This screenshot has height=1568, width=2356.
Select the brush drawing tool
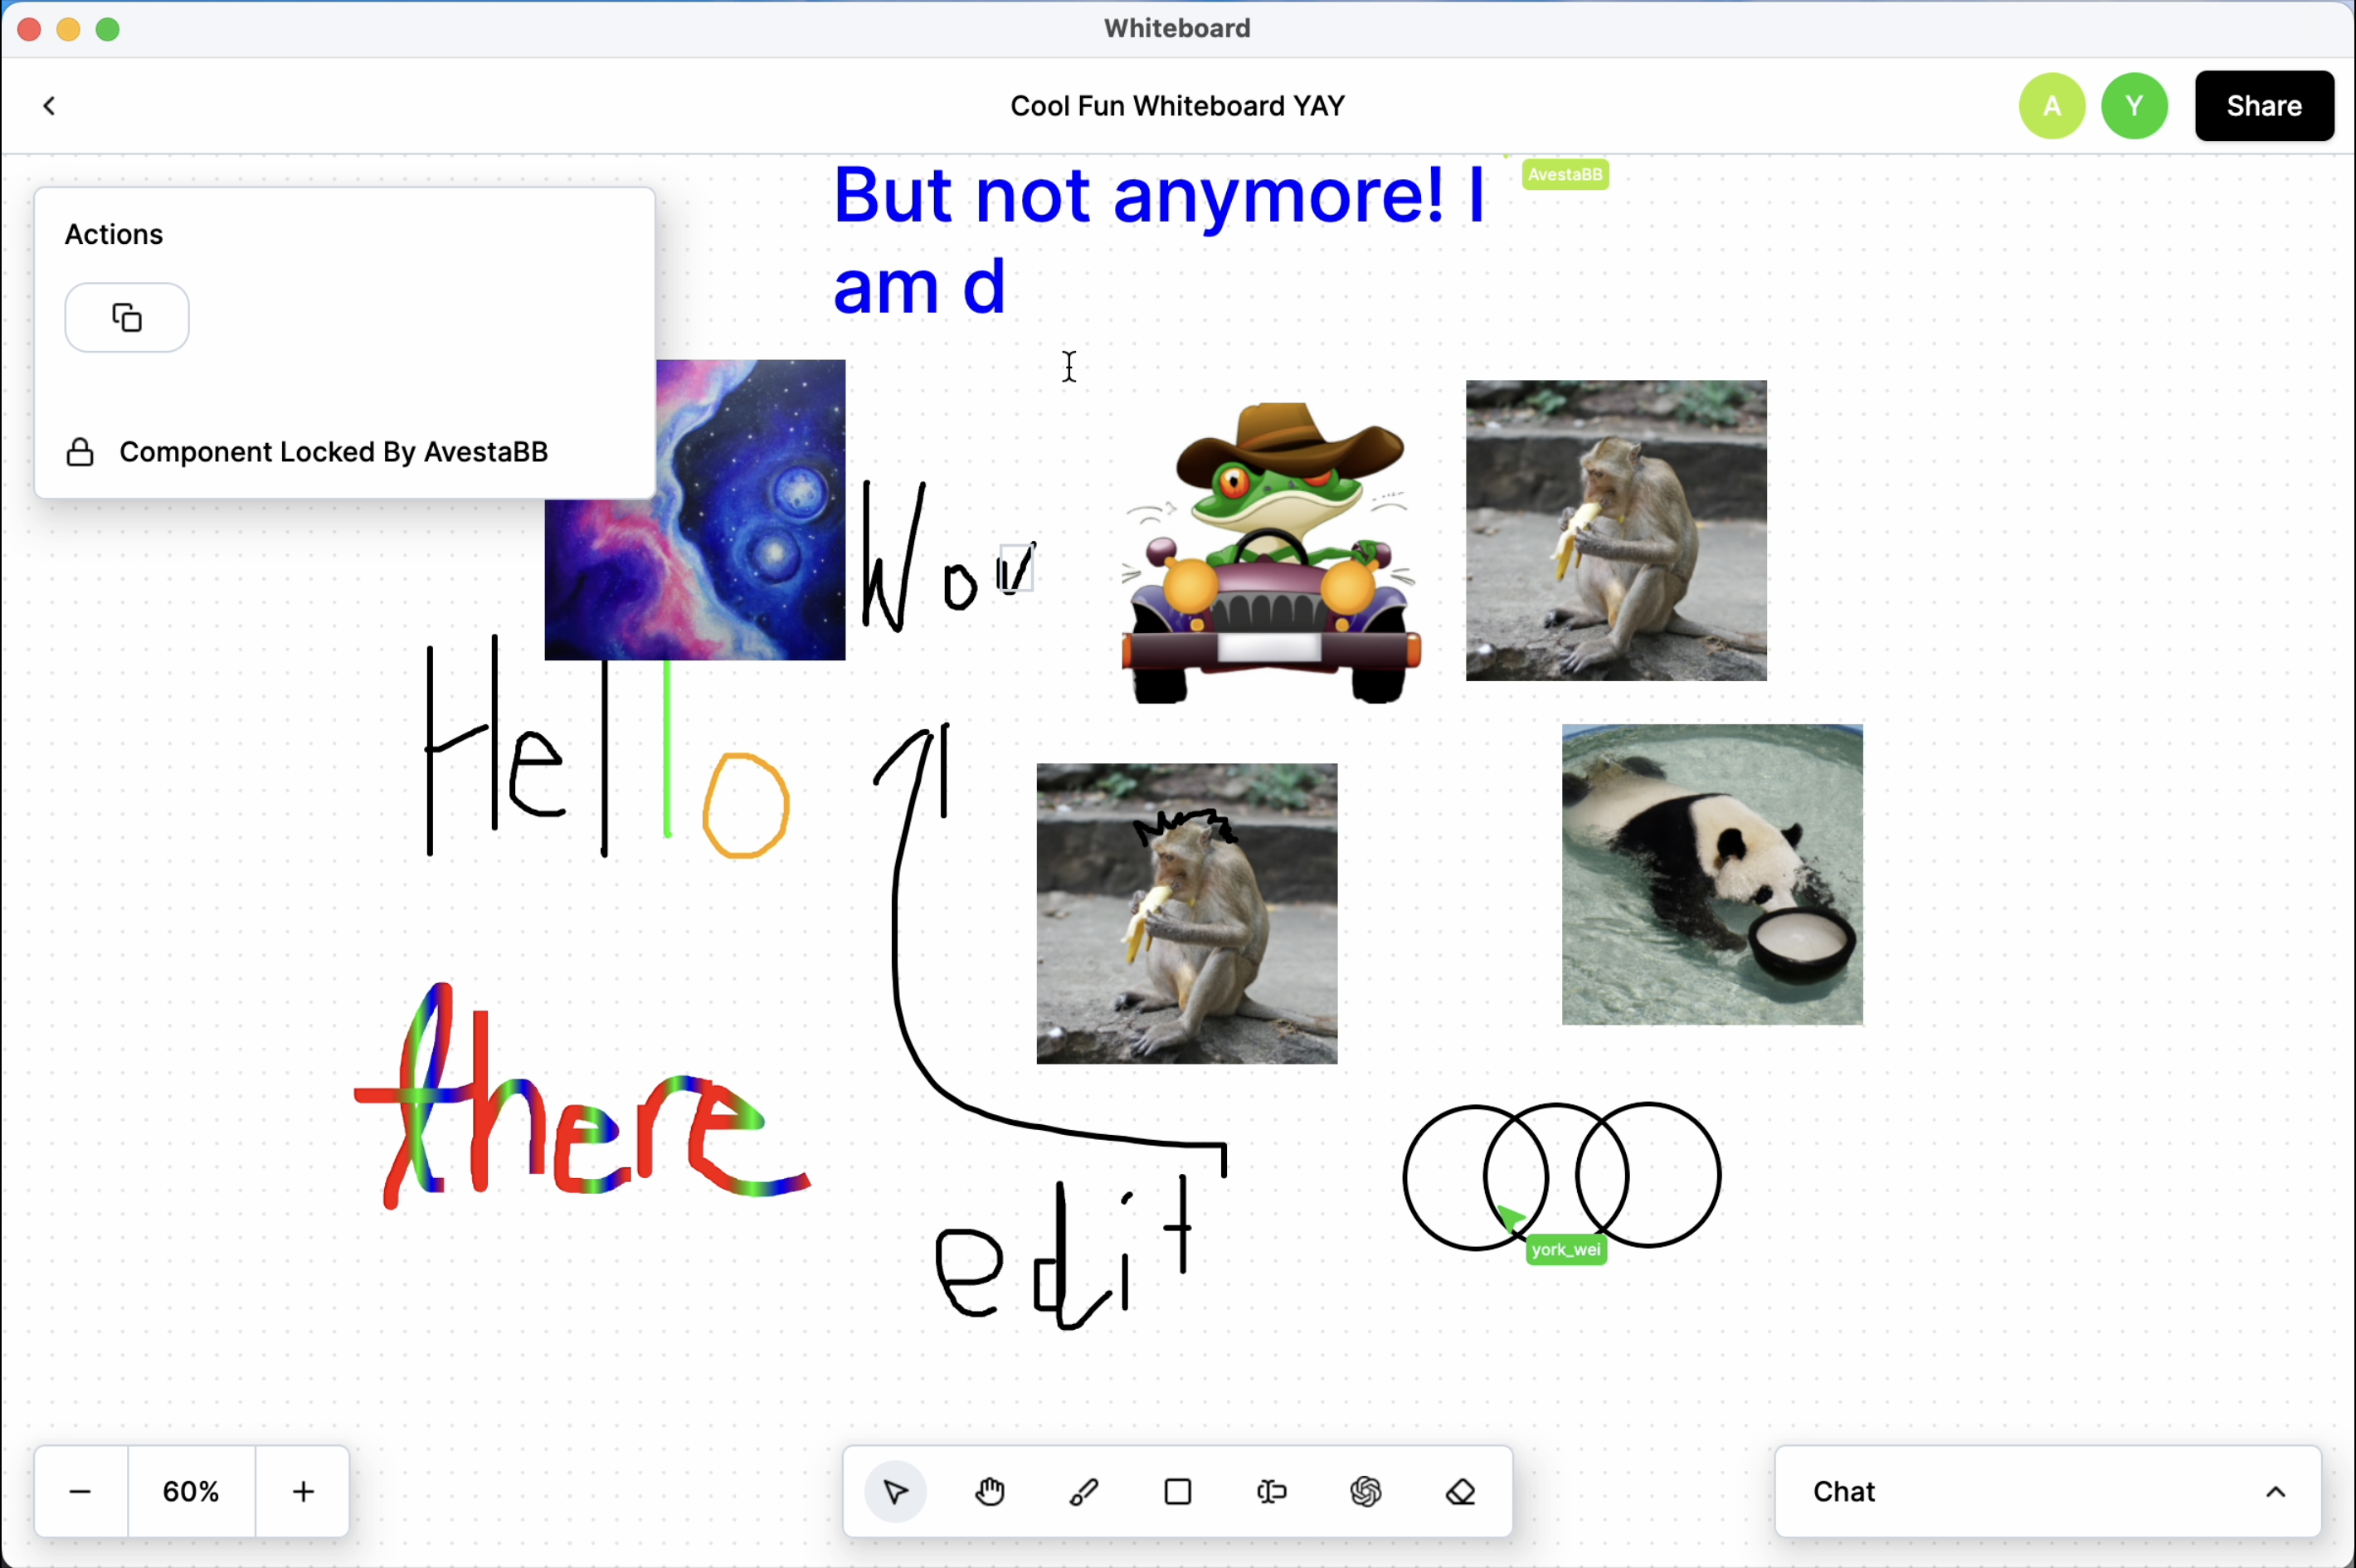point(1083,1491)
